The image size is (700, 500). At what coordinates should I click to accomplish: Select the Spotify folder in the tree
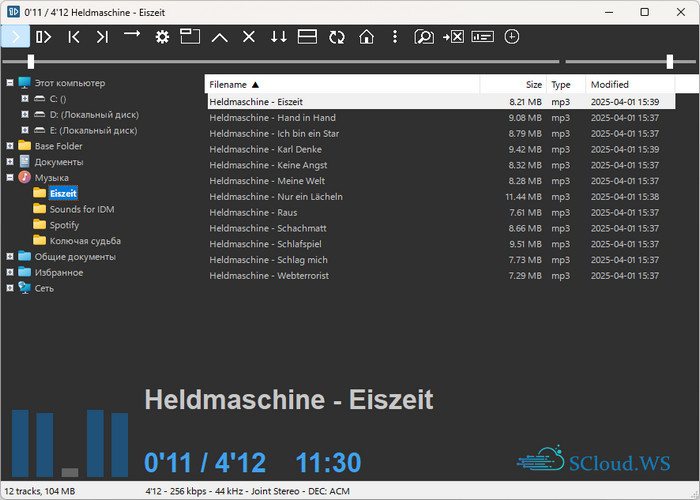click(64, 225)
